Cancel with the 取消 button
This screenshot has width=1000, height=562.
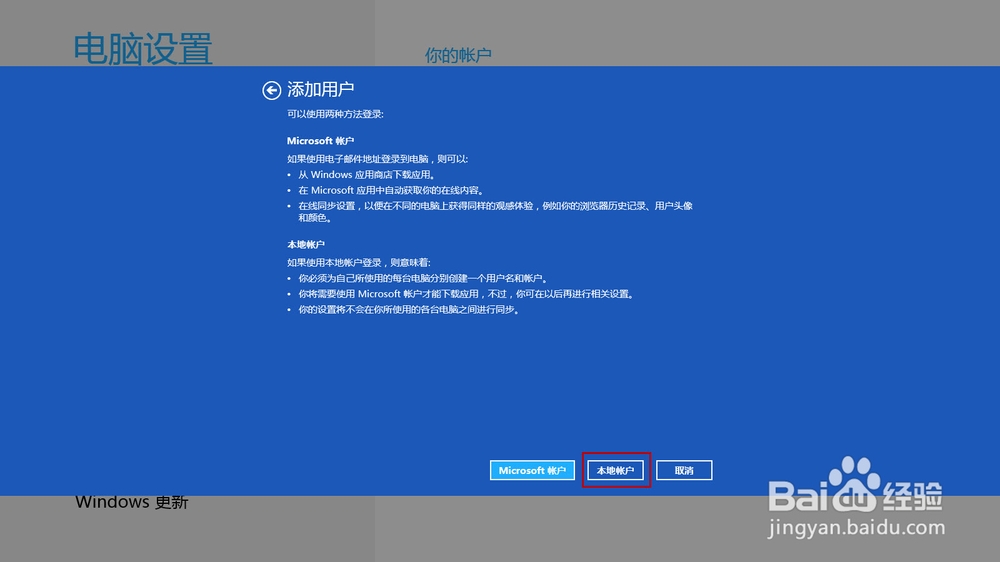point(684,470)
